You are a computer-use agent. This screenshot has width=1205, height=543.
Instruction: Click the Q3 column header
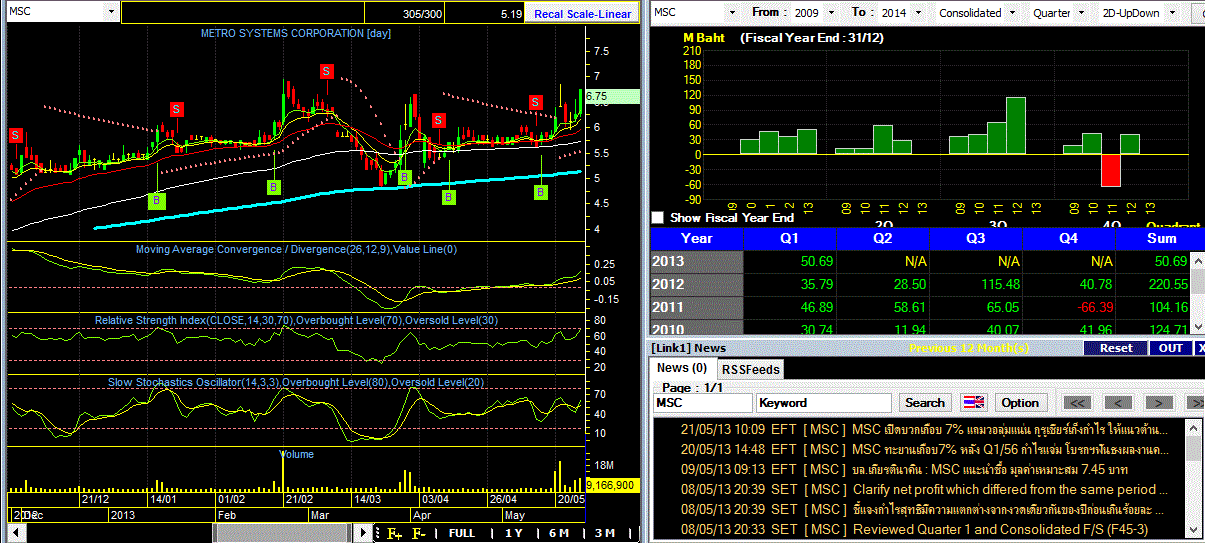click(x=976, y=239)
